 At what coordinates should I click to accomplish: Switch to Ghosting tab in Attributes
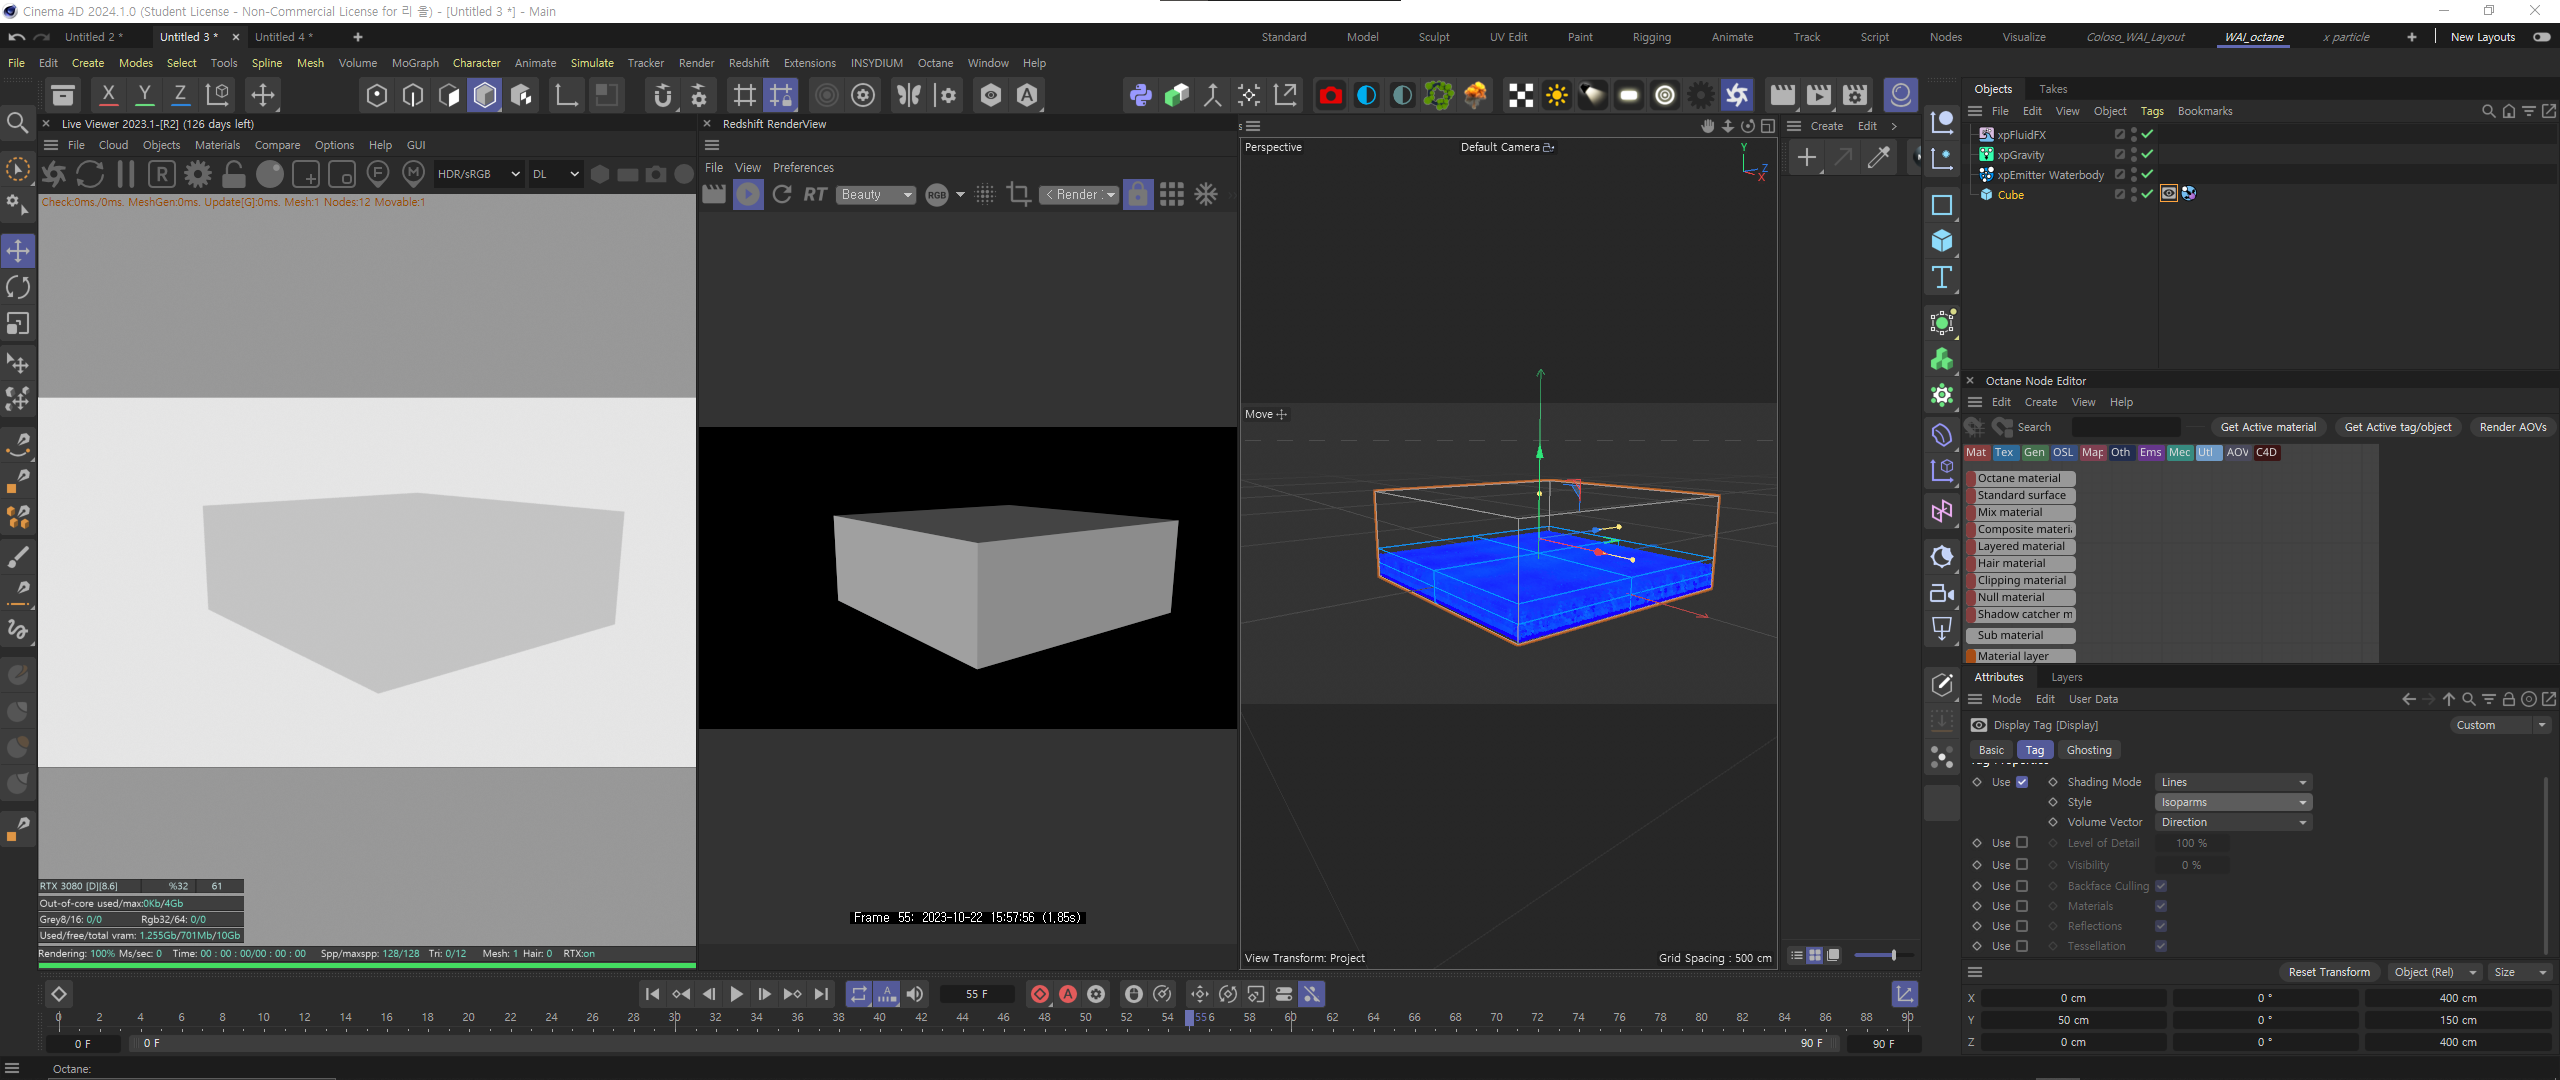2089,750
